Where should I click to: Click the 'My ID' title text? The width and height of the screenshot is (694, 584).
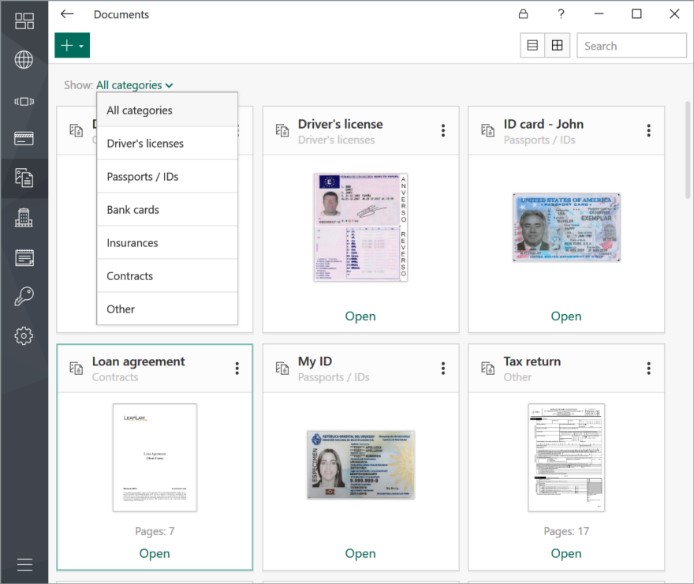pyautogui.click(x=315, y=362)
